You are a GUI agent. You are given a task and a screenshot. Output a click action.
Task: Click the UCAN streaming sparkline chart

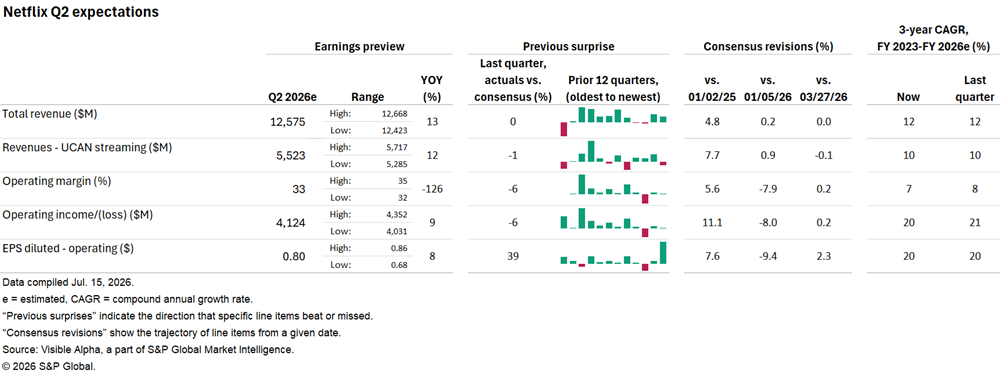(x=614, y=155)
